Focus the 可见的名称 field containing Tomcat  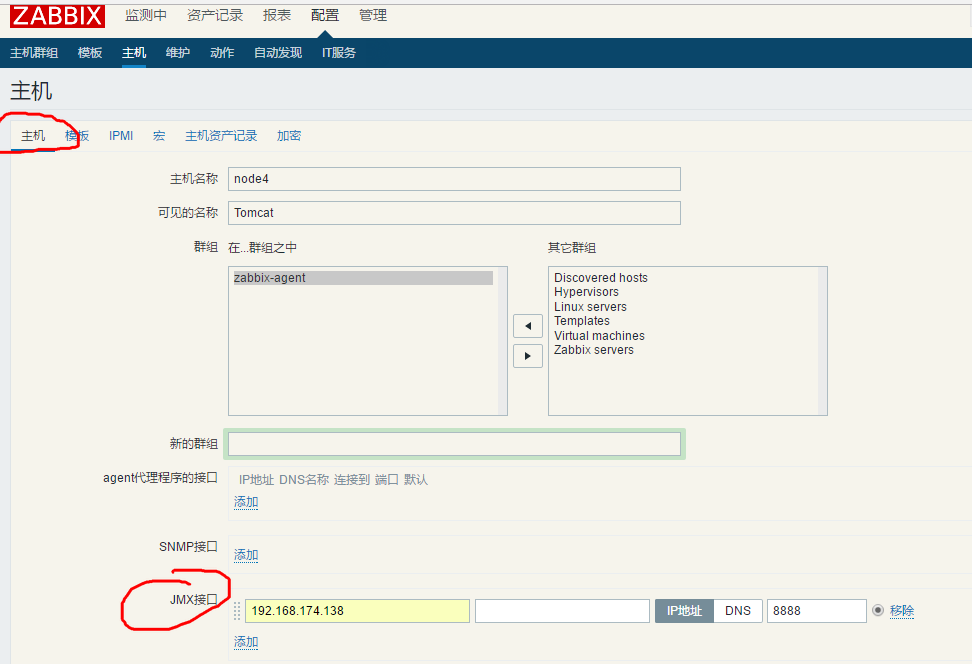(454, 213)
